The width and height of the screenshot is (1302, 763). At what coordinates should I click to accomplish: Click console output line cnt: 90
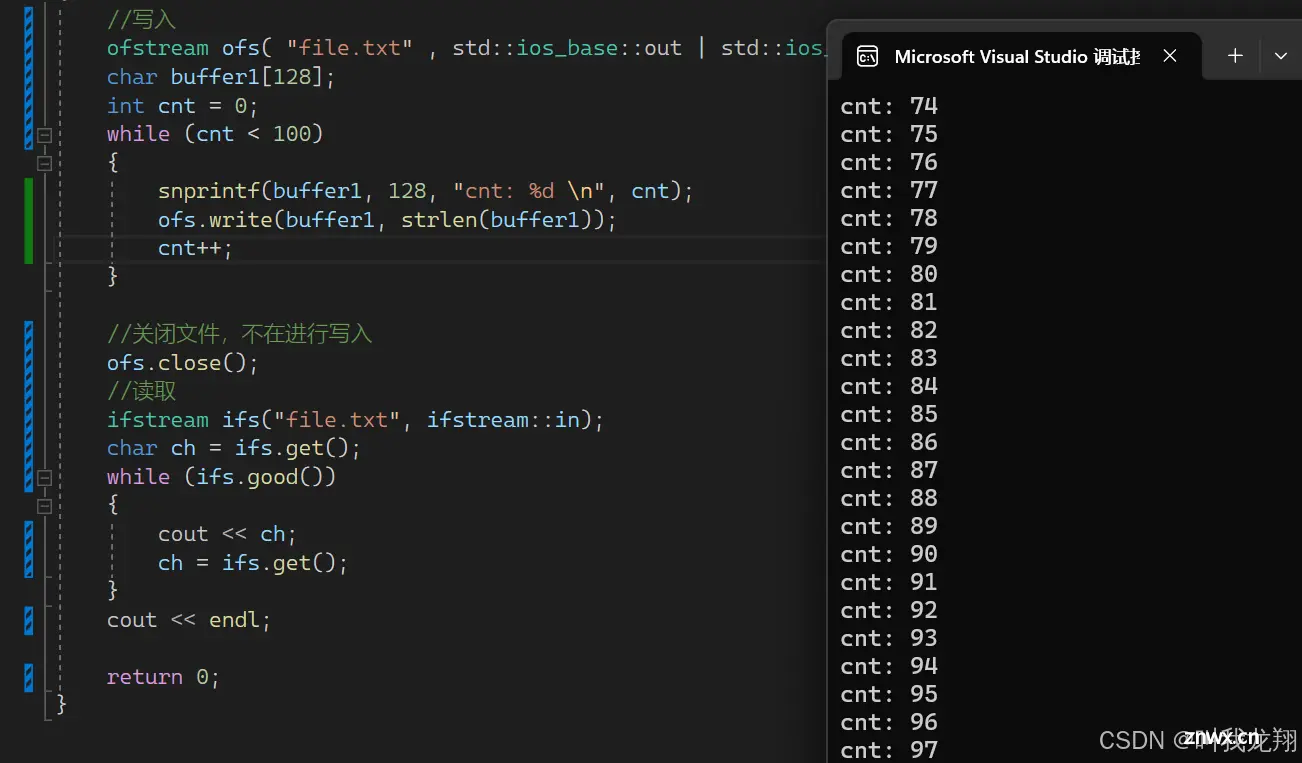click(x=889, y=554)
